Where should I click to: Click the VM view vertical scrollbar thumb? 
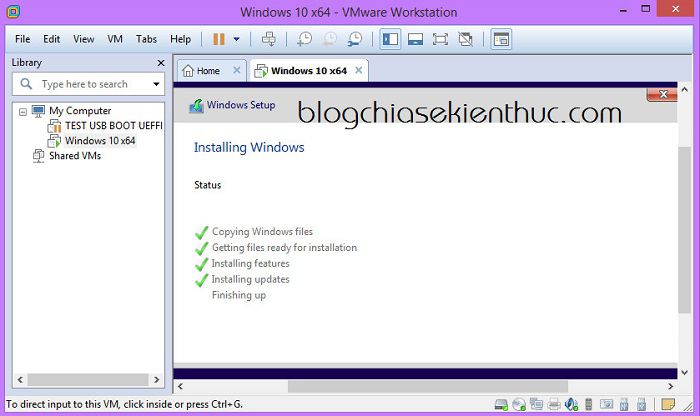click(x=683, y=230)
